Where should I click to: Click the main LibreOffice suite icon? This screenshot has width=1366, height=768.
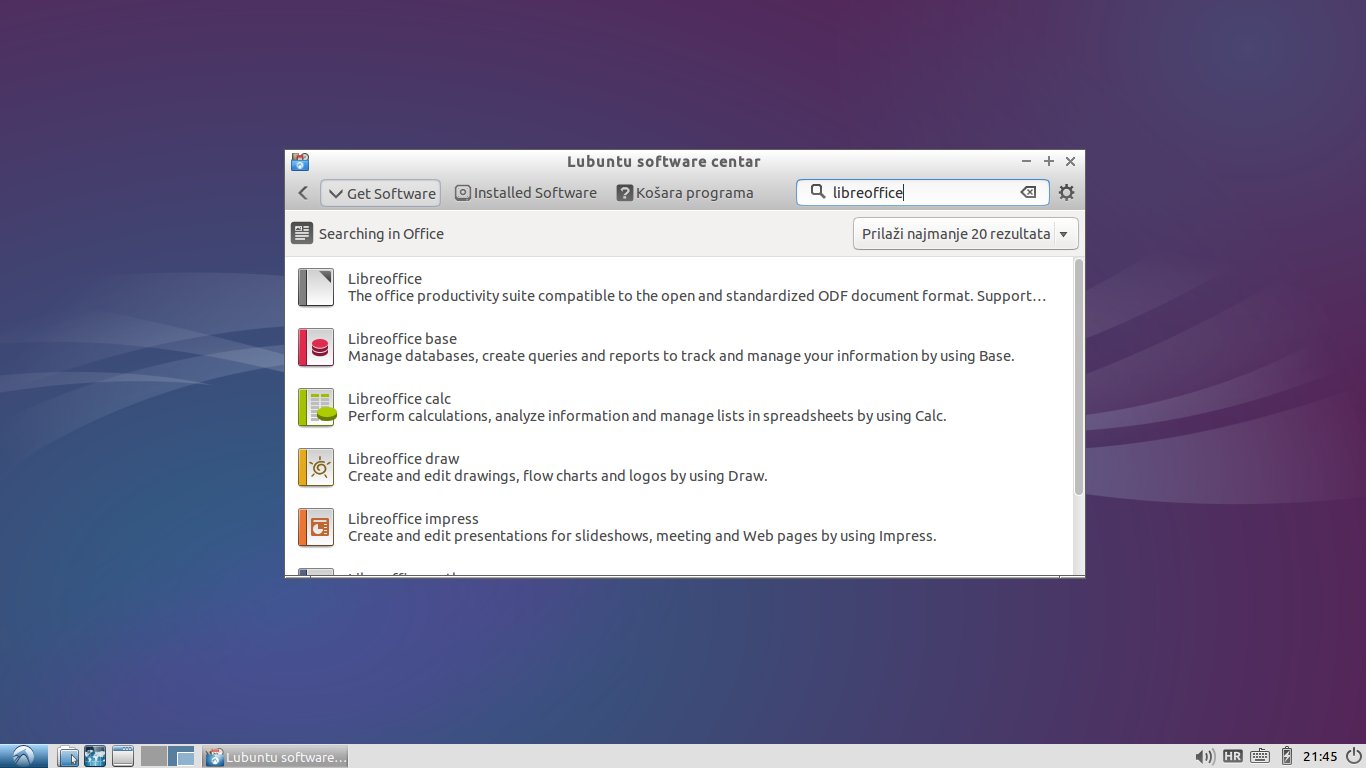(316, 287)
